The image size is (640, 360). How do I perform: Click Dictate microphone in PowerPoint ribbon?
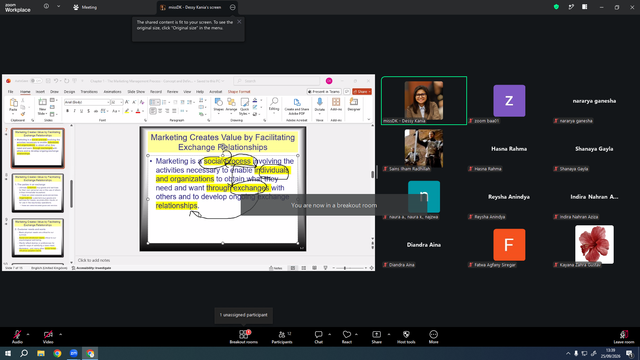click(x=320, y=104)
